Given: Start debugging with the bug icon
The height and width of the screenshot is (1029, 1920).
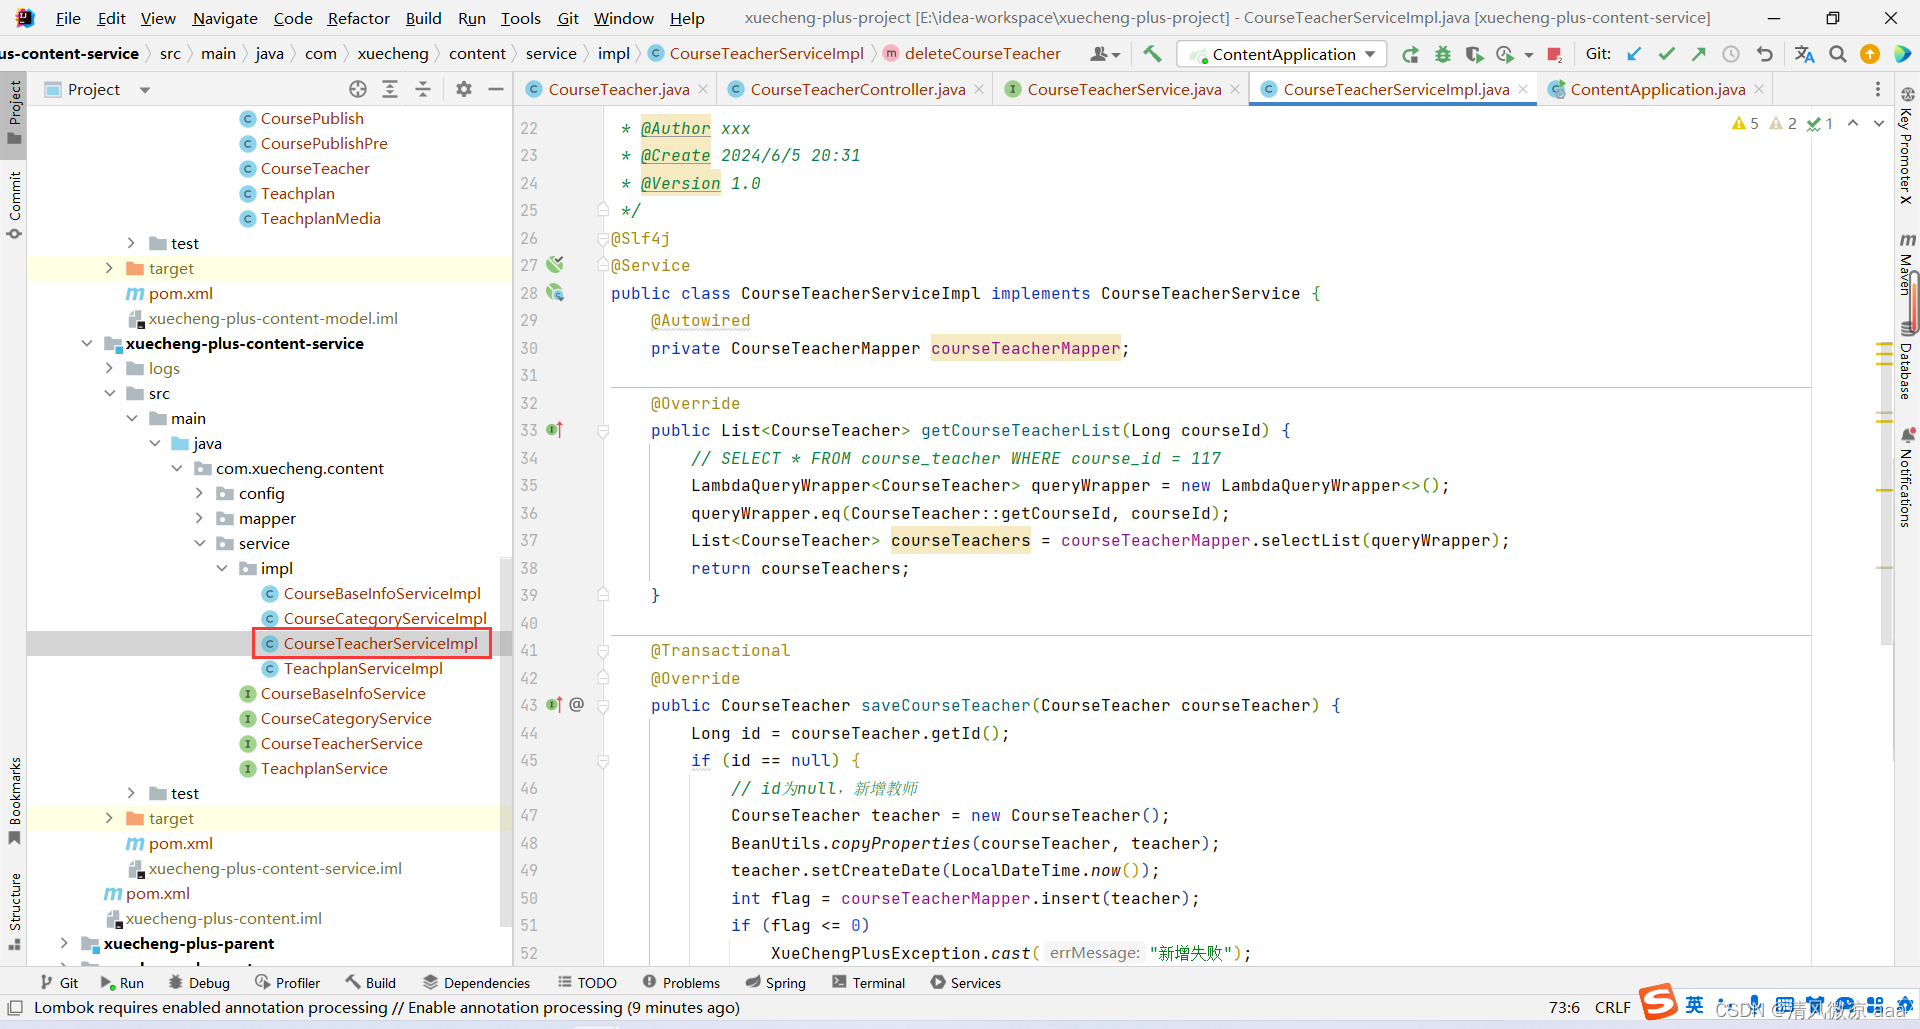Looking at the screenshot, I should tap(1442, 54).
